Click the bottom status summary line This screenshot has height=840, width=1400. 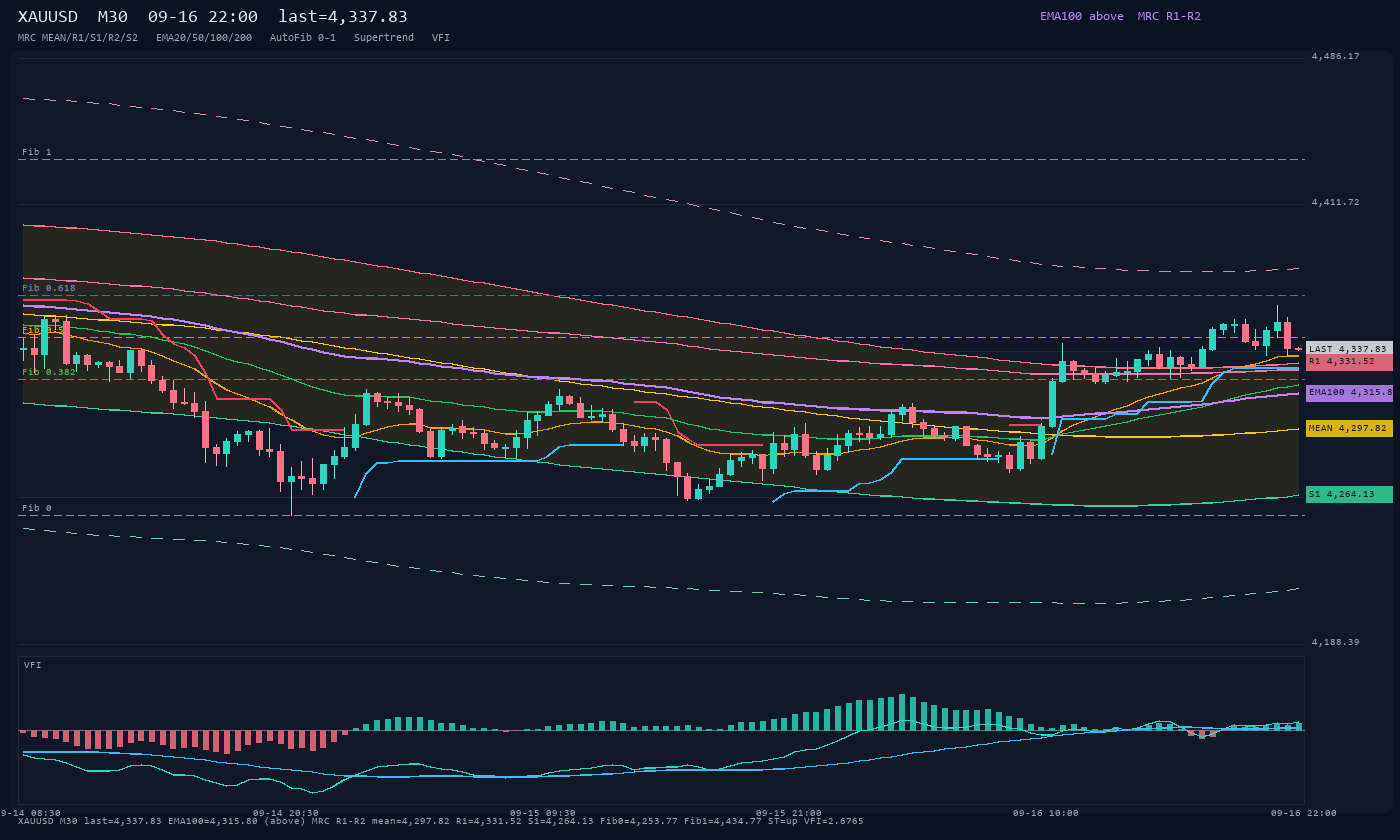click(x=441, y=821)
